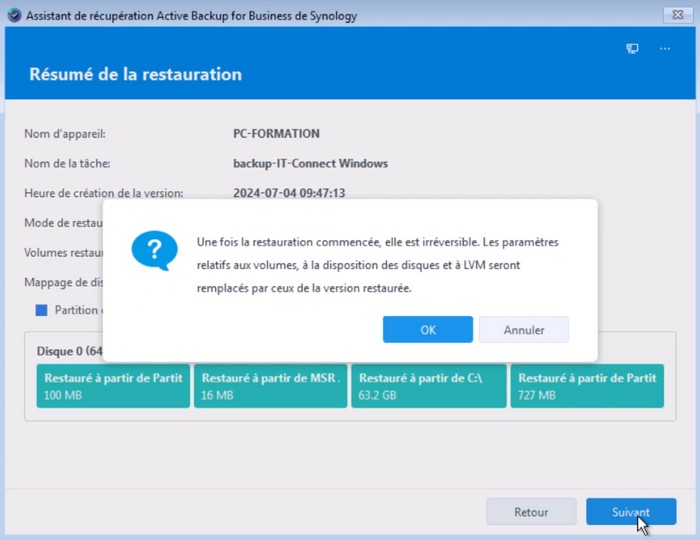Click the Résumé de la restauration heading
The width and height of the screenshot is (700, 540).
[135, 74]
